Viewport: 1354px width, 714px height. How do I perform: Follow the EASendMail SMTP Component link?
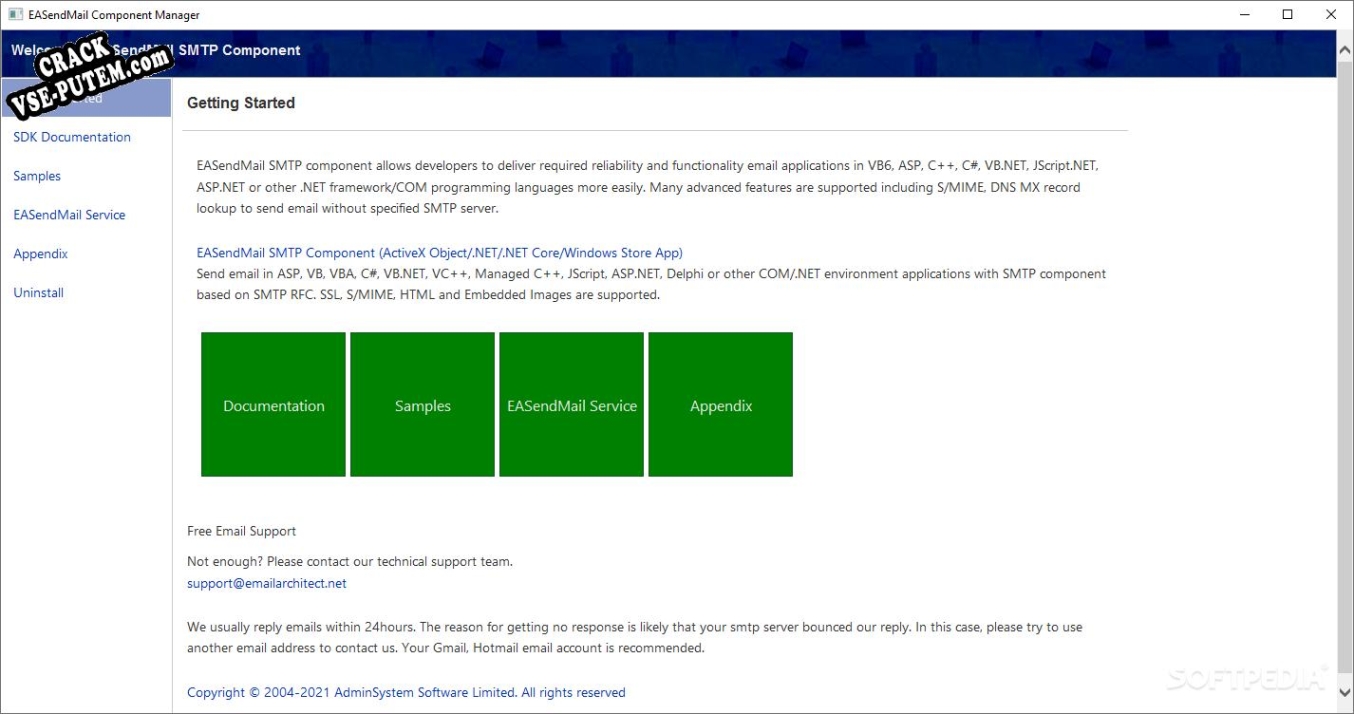tap(440, 253)
